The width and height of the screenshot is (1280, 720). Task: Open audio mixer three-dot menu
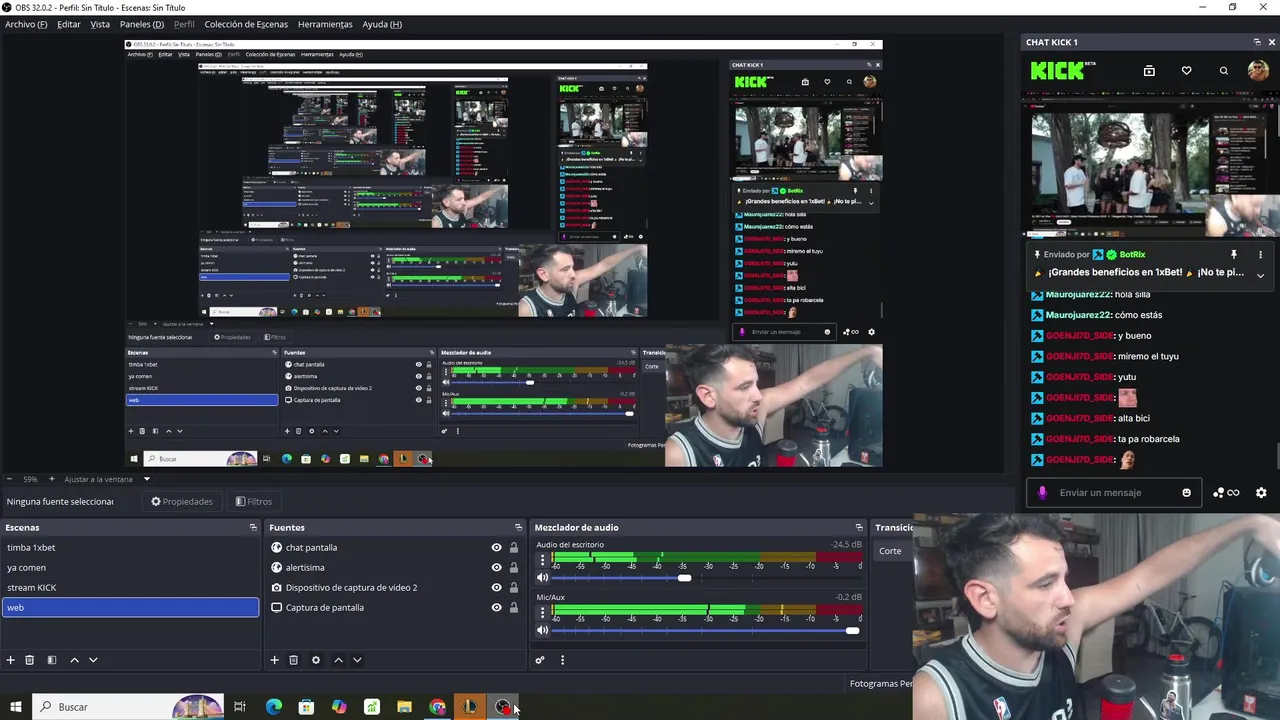point(562,660)
